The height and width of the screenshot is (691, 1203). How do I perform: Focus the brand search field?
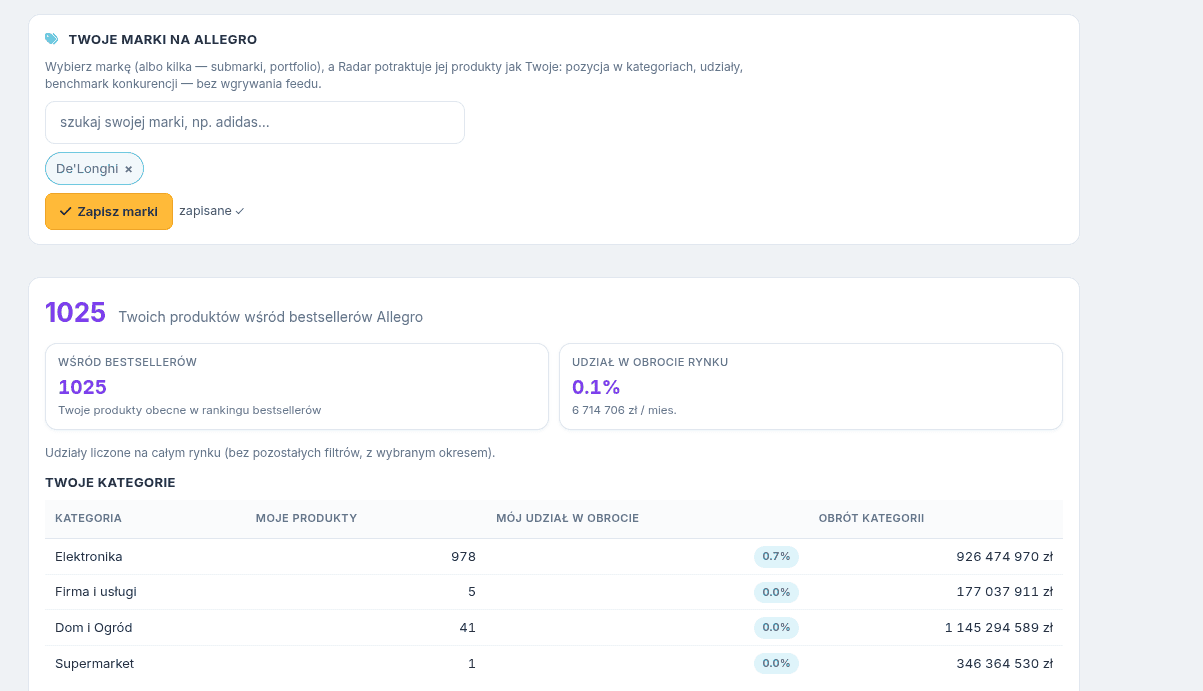click(255, 122)
